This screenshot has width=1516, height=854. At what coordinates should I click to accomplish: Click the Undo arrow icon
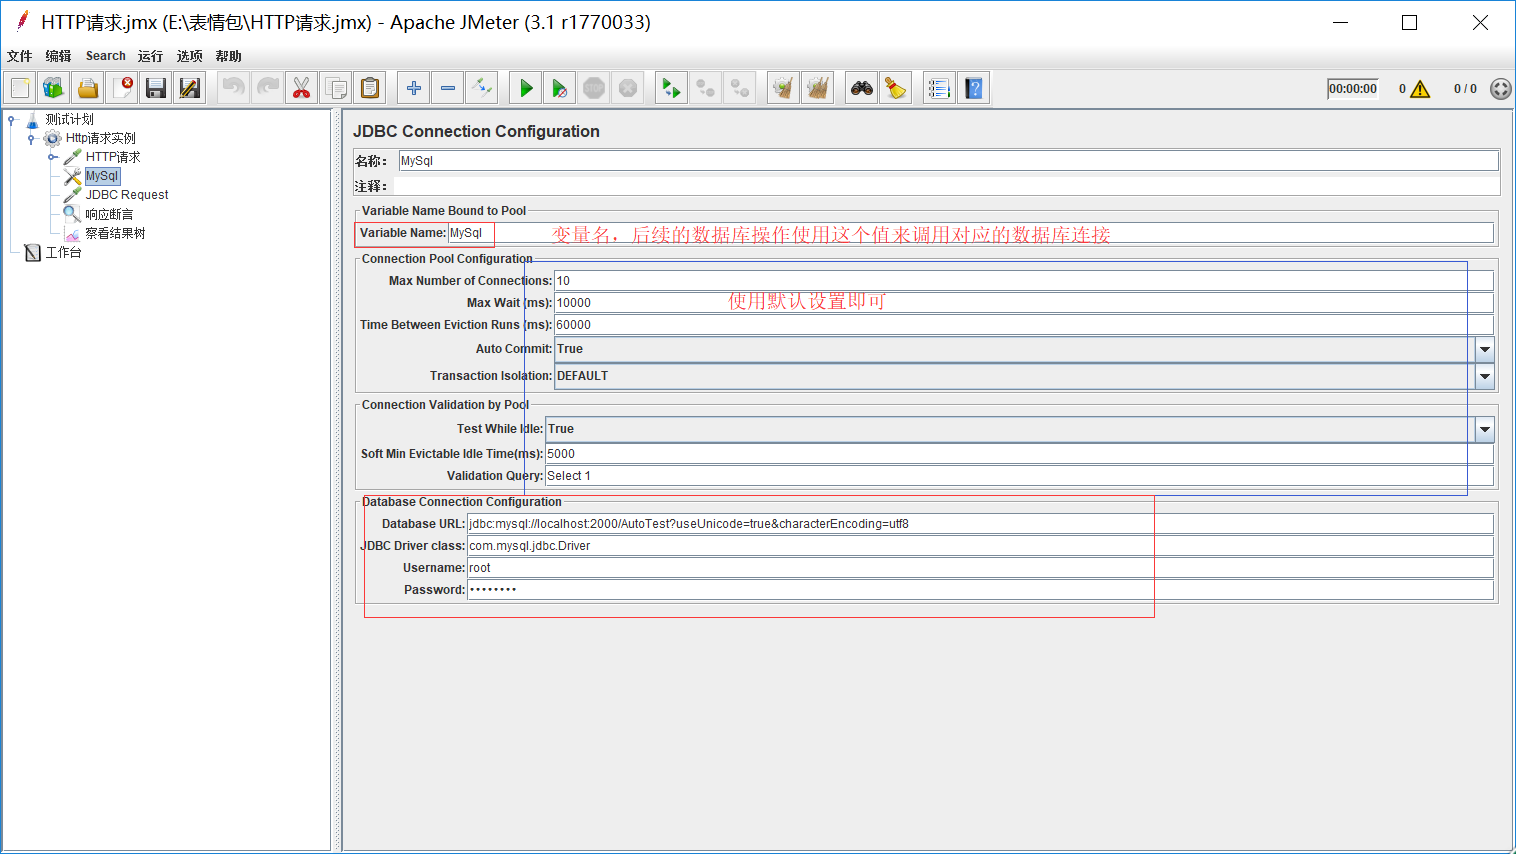pos(233,88)
